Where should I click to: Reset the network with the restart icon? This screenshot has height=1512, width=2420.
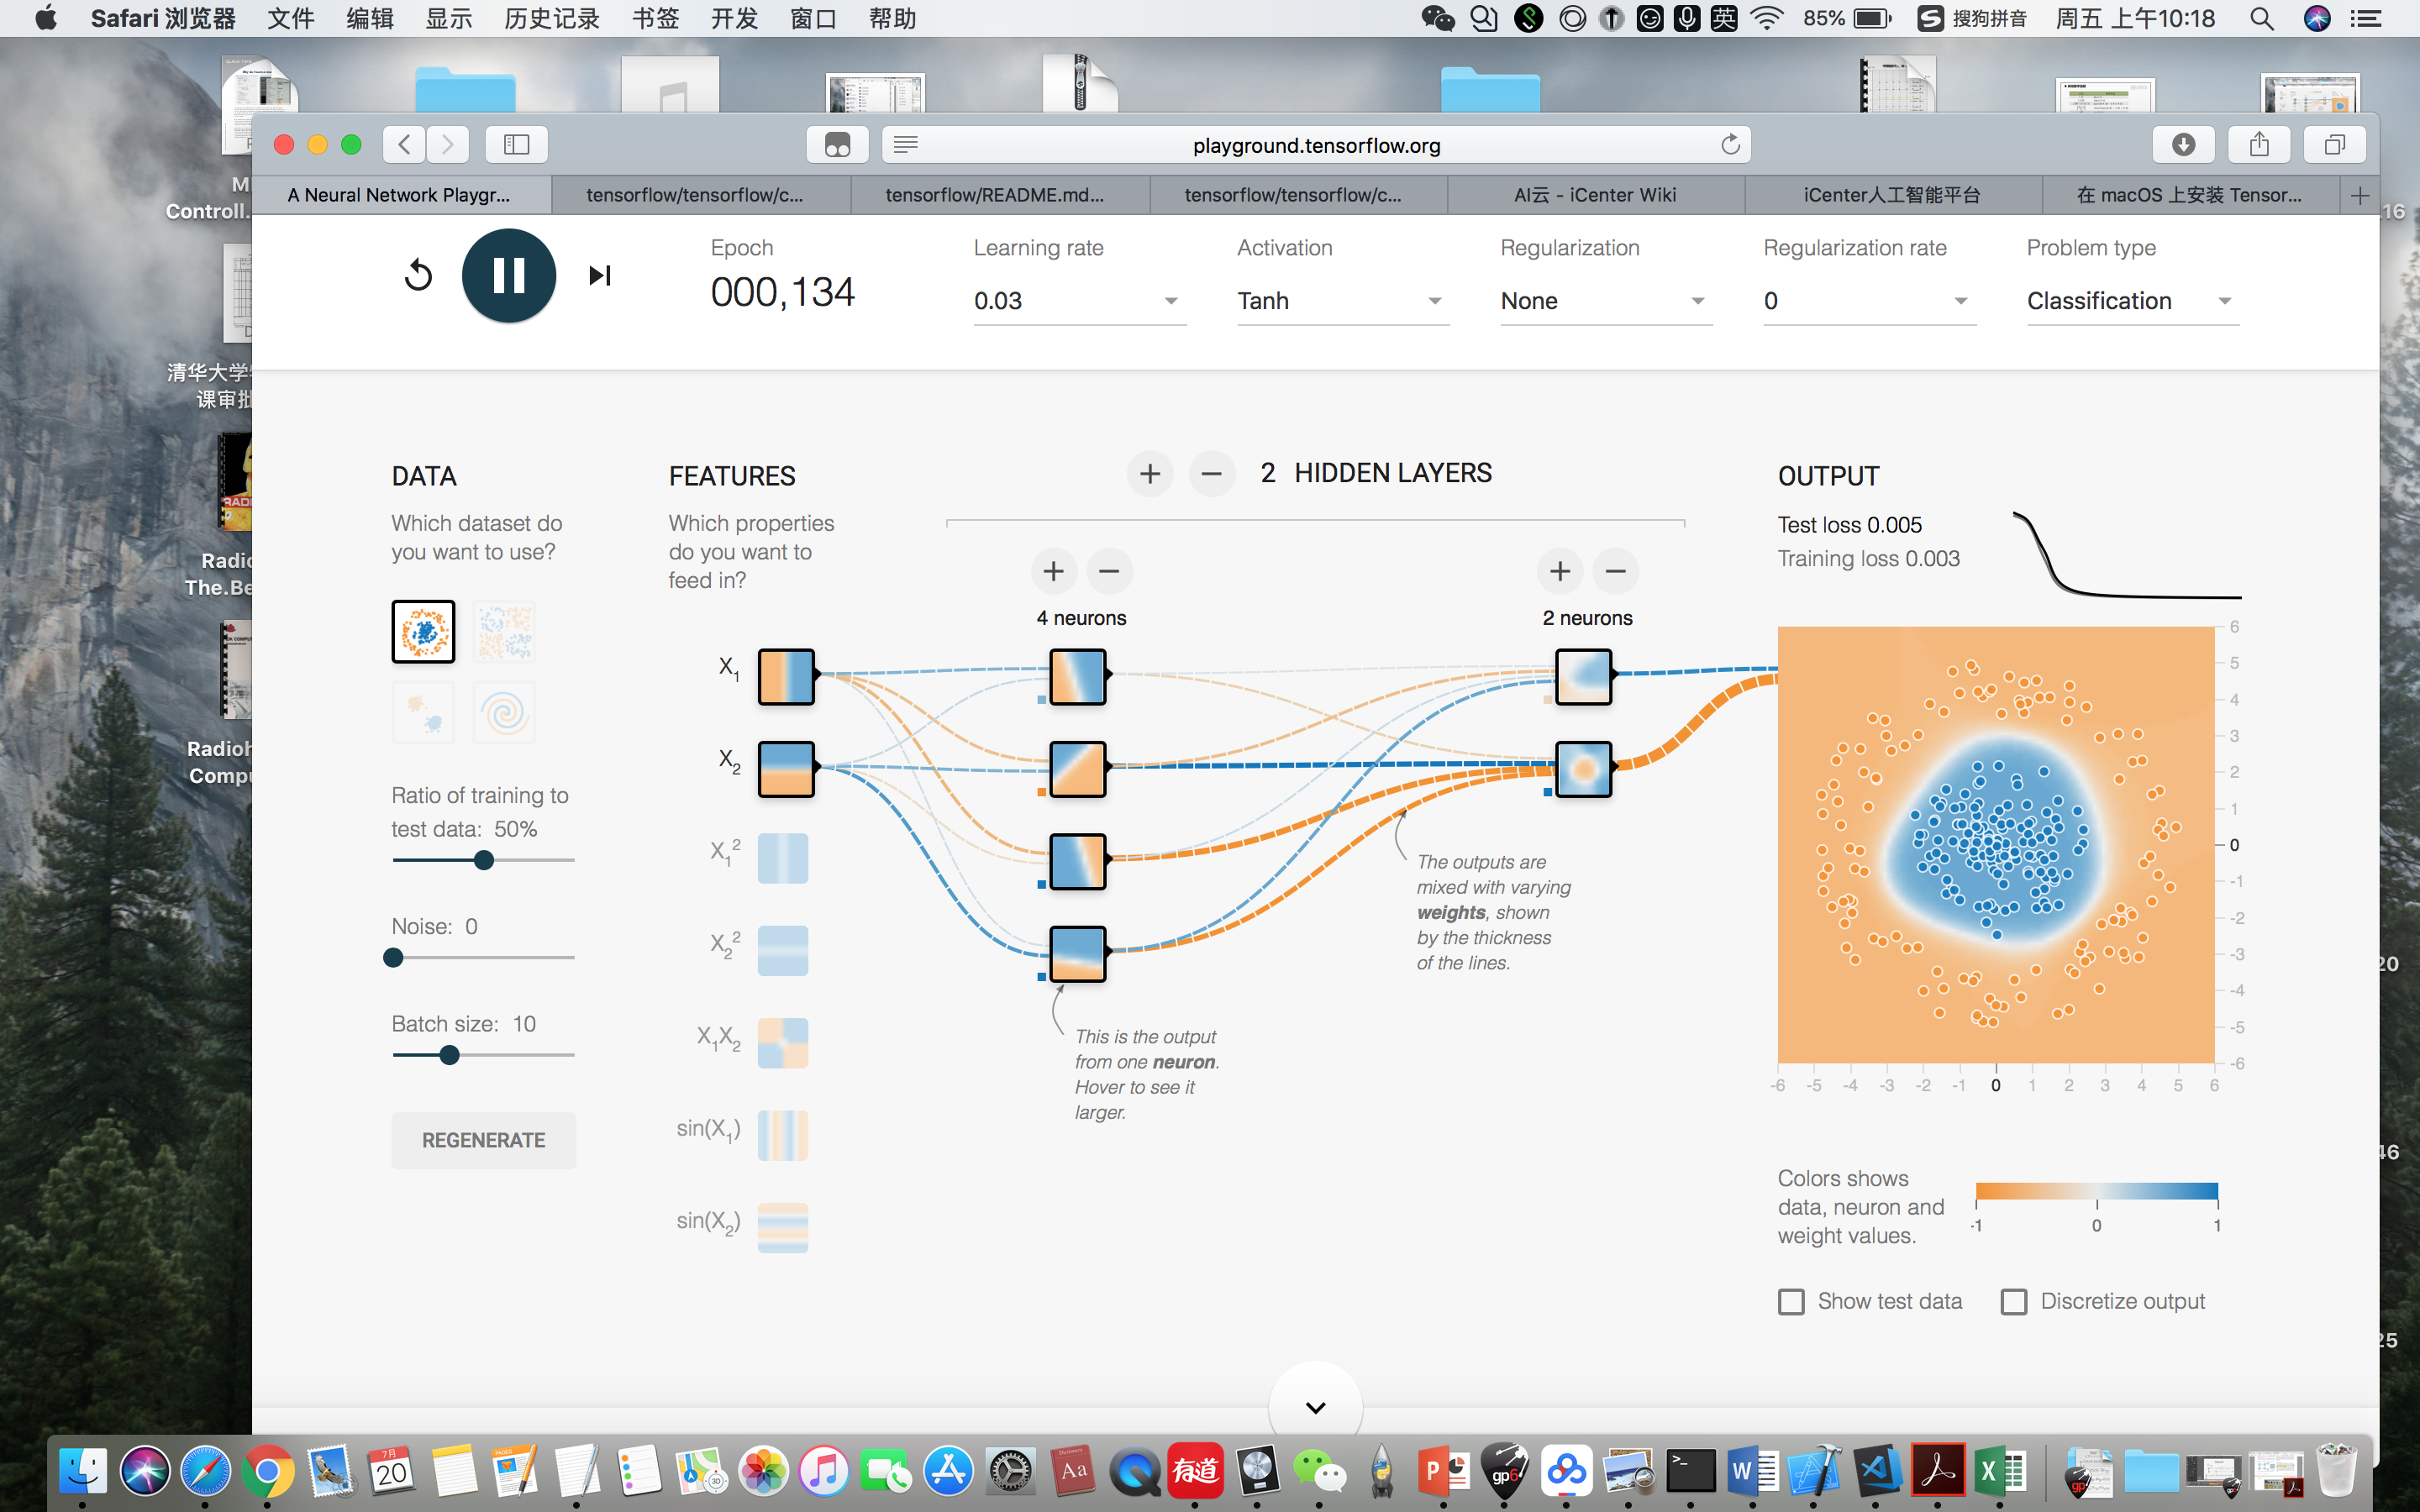tap(418, 275)
